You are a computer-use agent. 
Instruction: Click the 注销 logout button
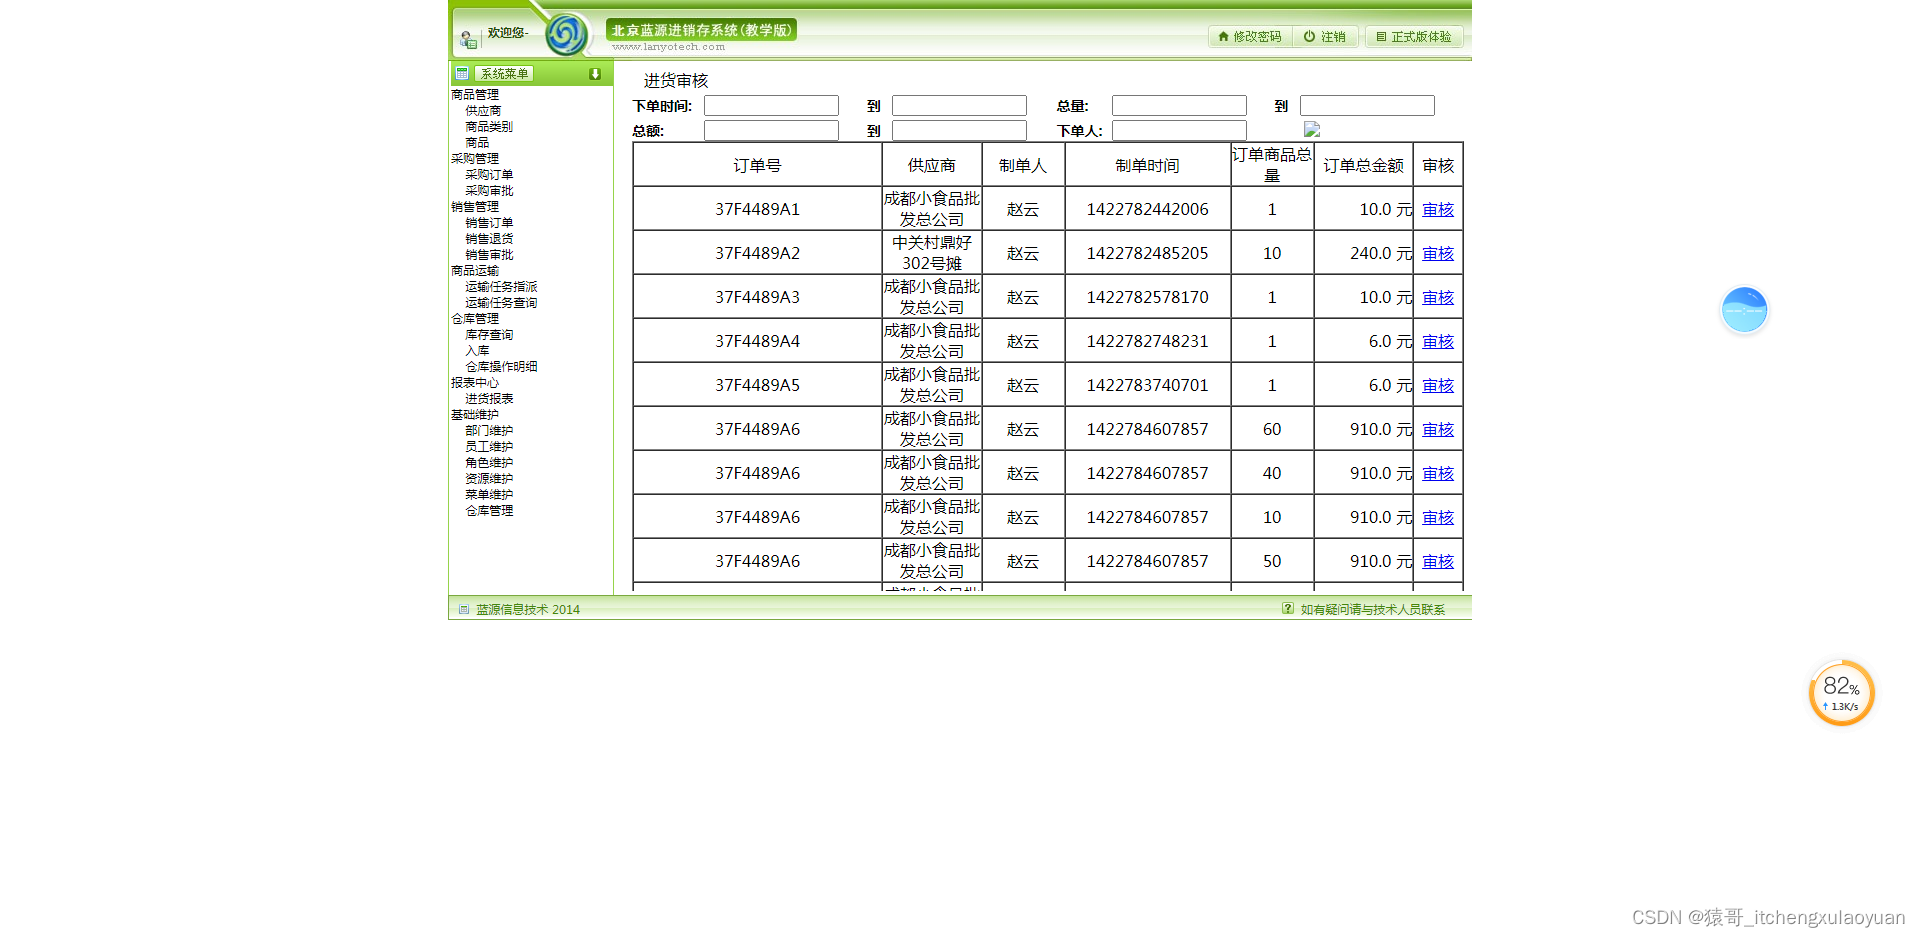(1325, 37)
